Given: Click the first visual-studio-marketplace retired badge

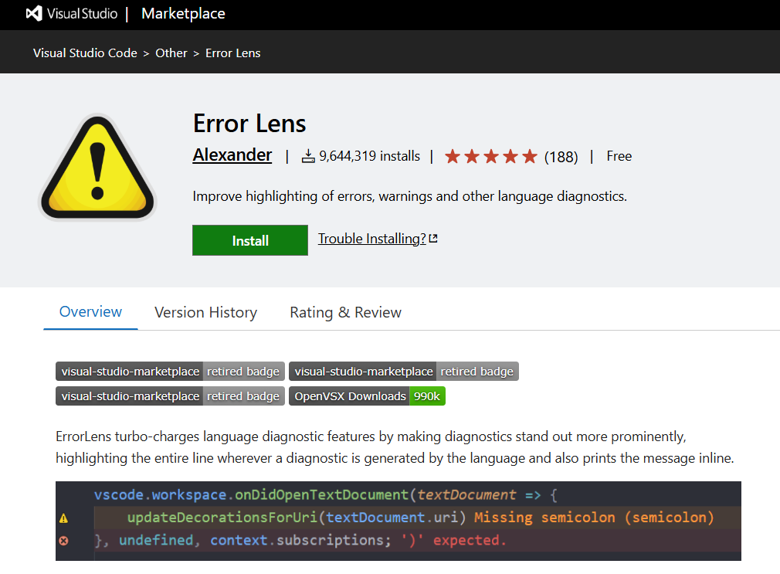Looking at the screenshot, I should 170,372.
